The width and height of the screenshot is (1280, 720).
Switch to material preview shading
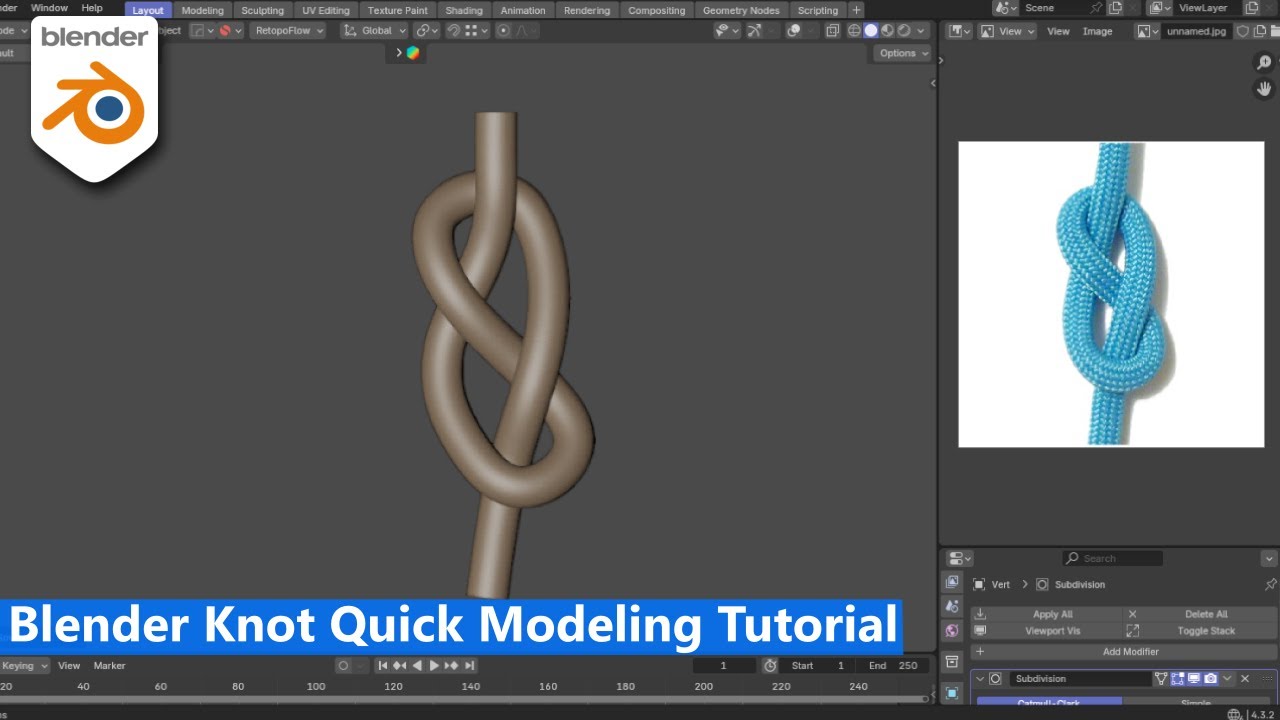point(886,31)
